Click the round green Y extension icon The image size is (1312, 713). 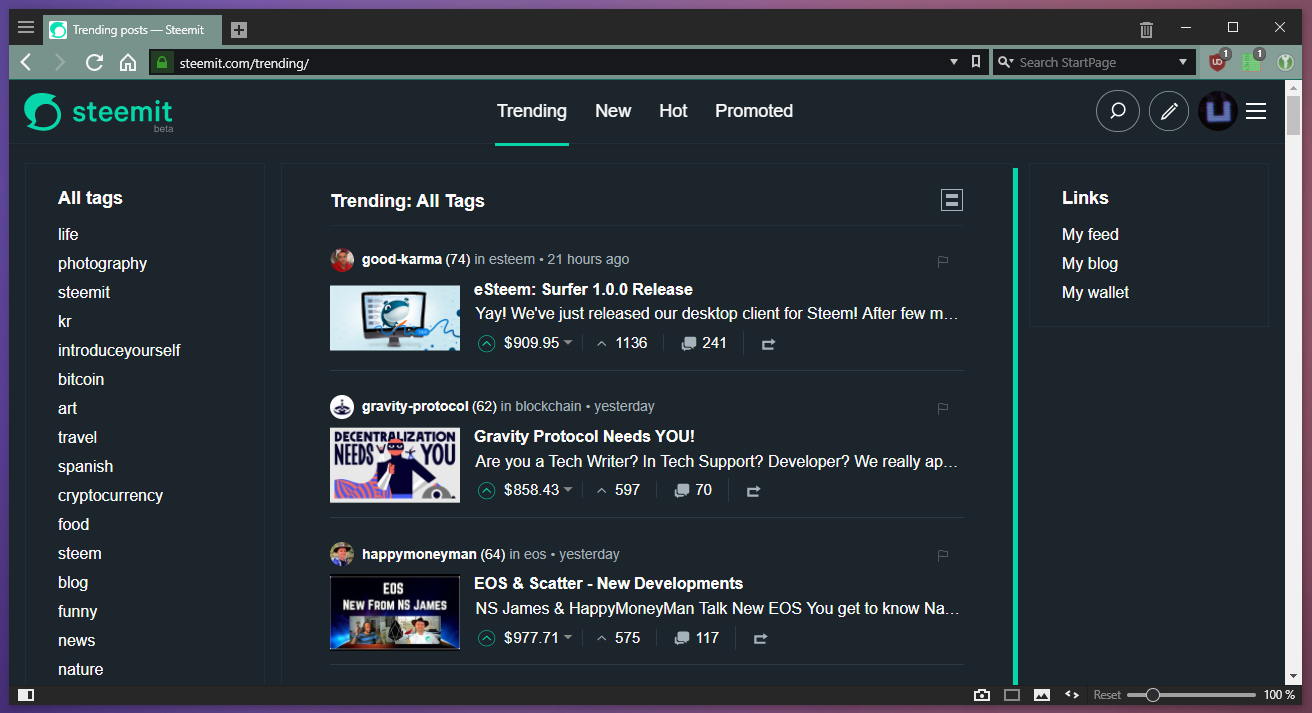pyautogui.click(x=1285, y=62)
